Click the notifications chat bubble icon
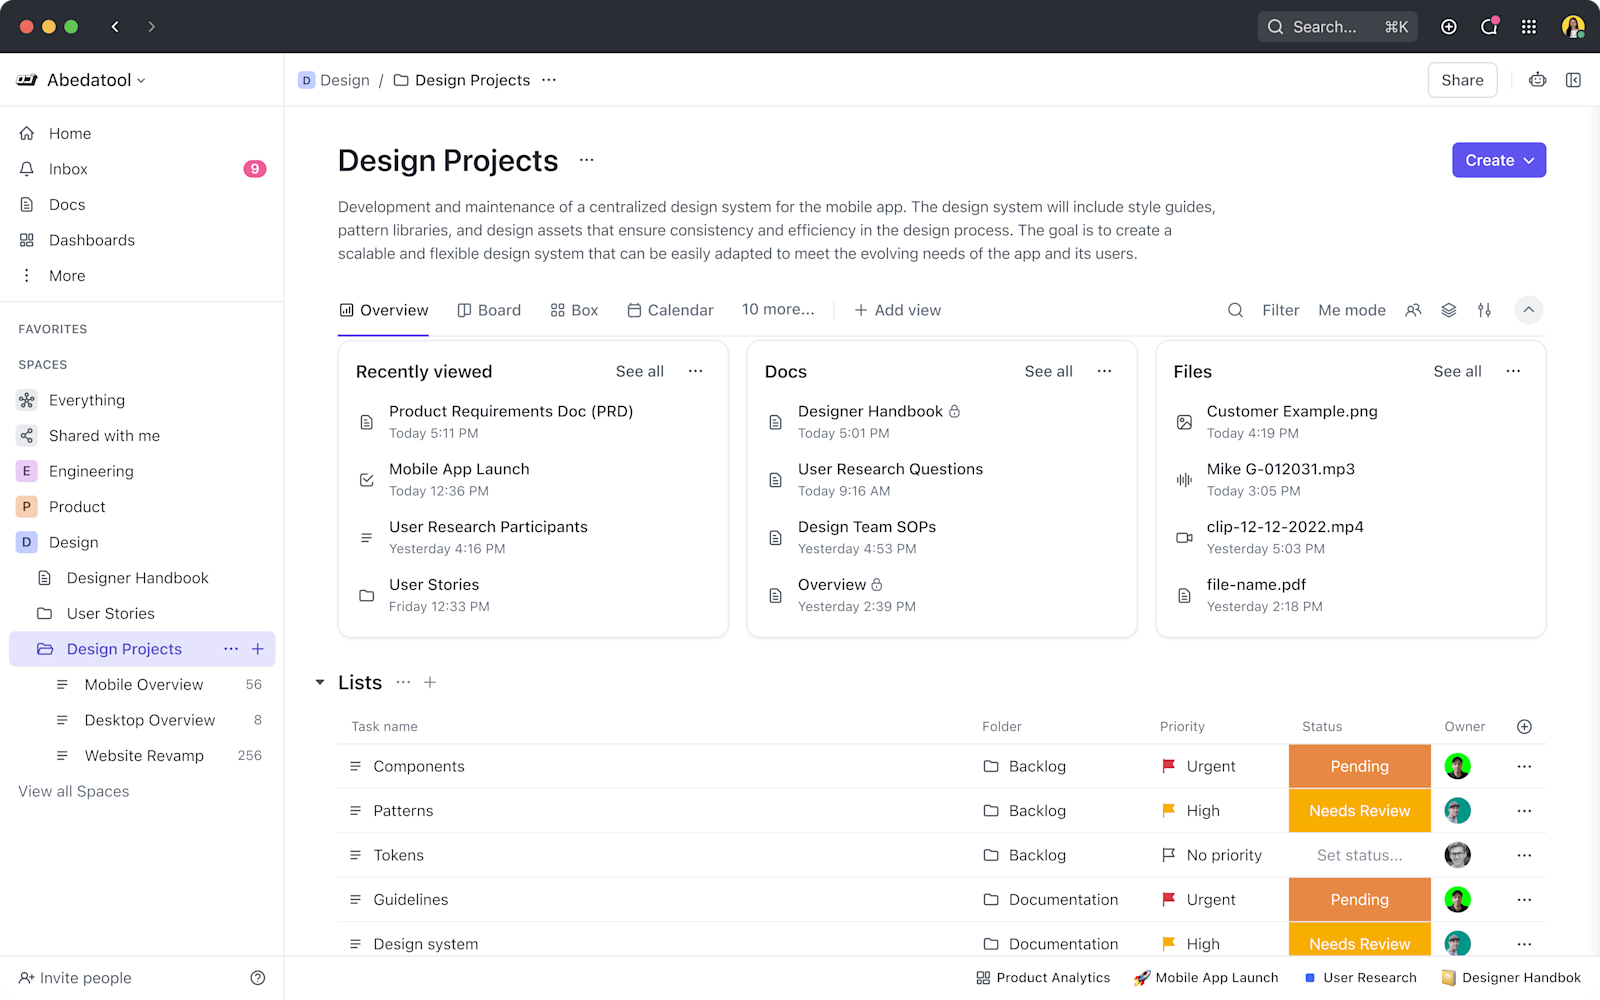Image resolution: width=1600 pixels, height=1000 pixels. tap(1489, 27)
